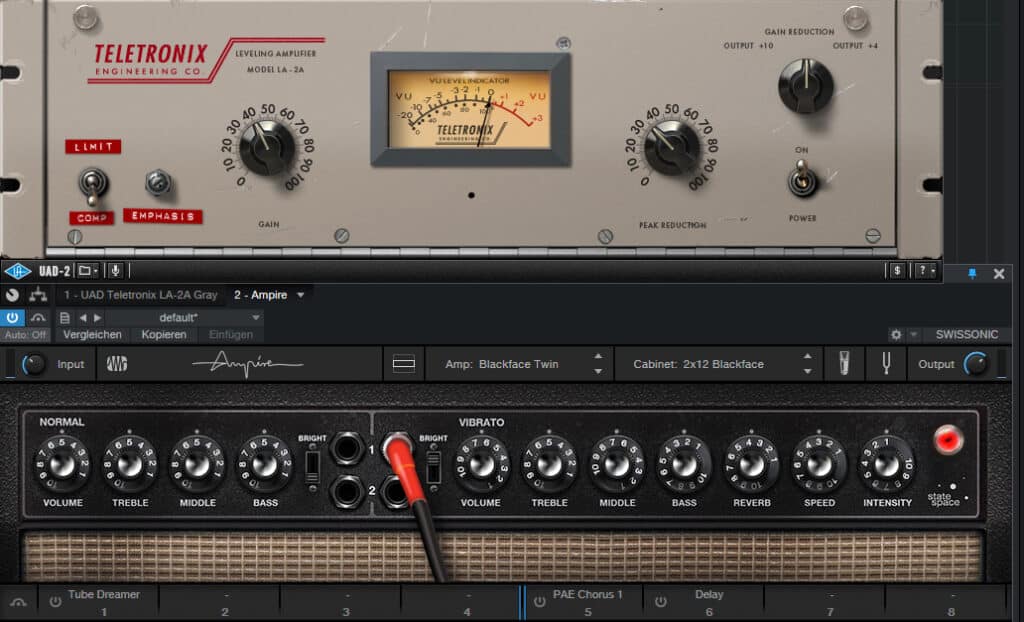Click the Vergleichen button
Screen dimensions: 1024x622
click(92, 335)
